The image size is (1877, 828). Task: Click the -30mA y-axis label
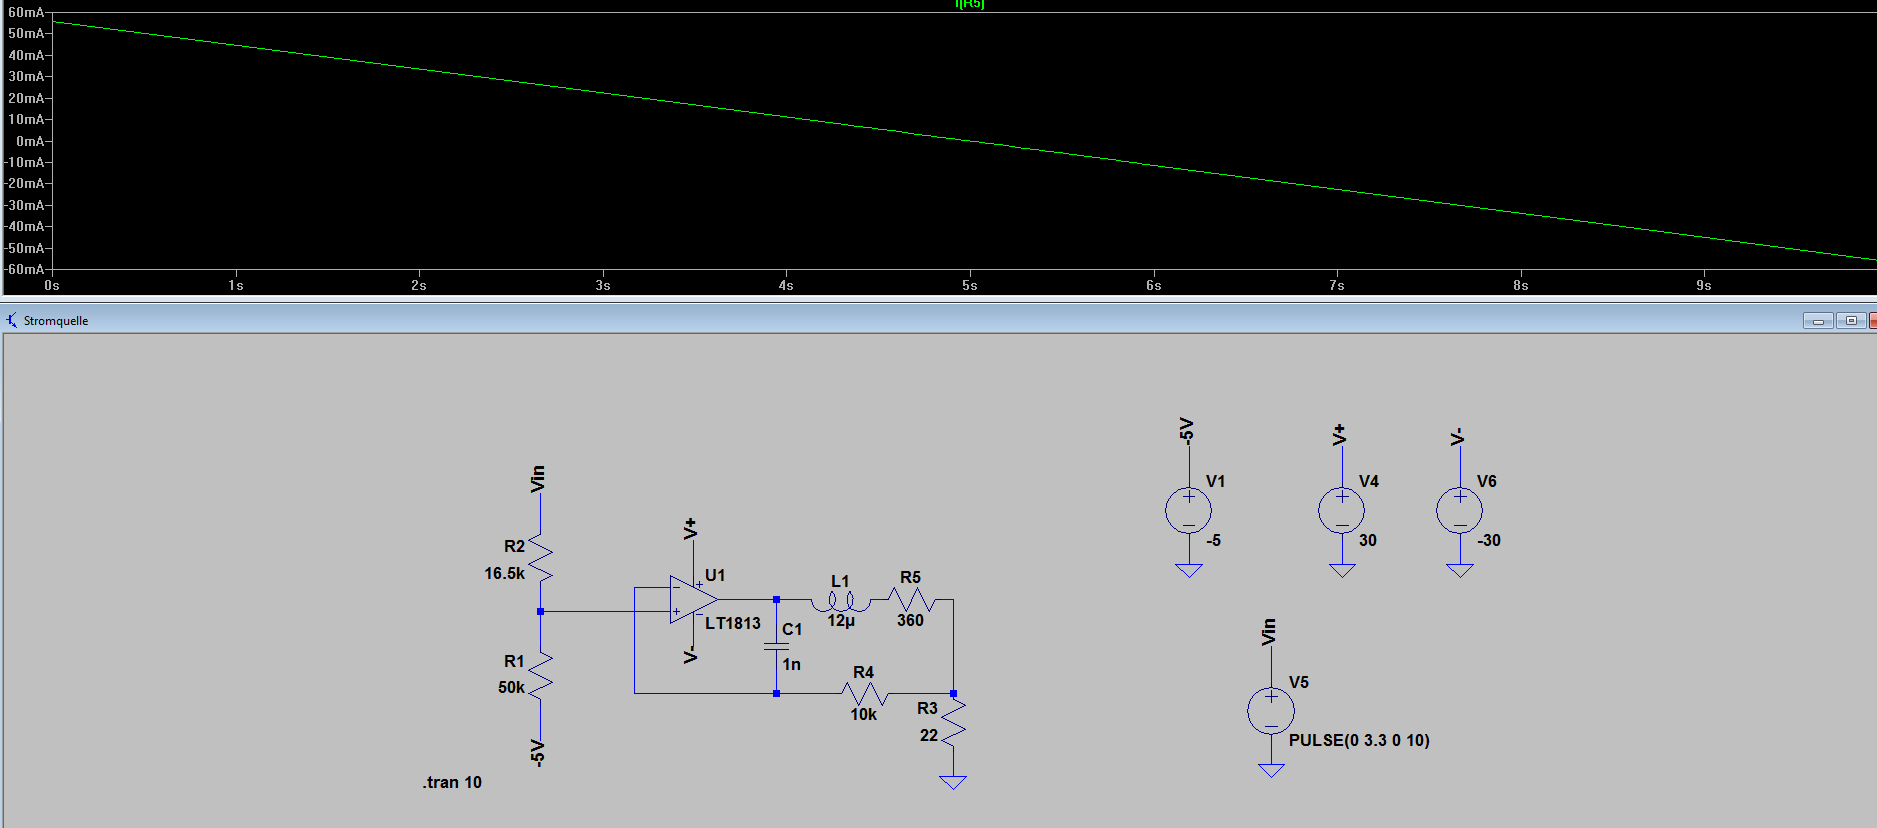25,205
